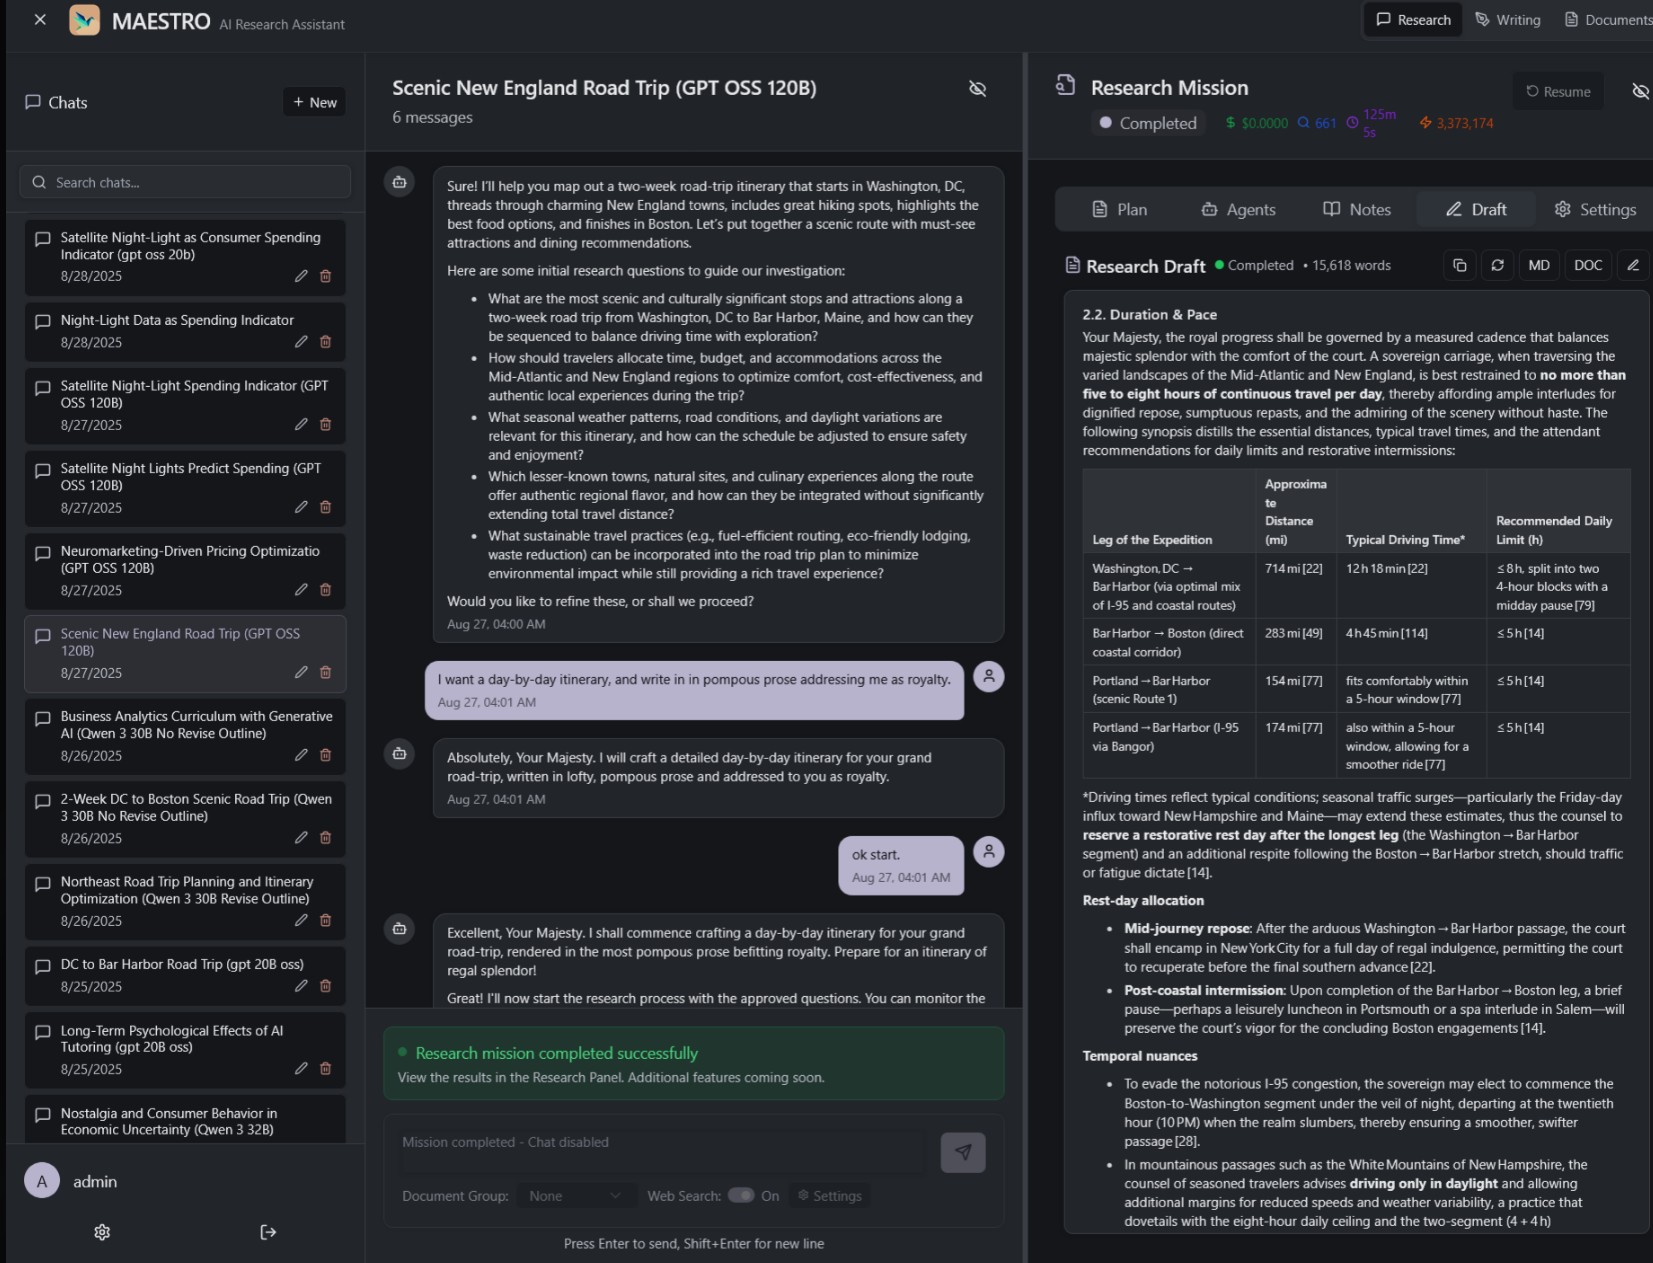This screenshot has width=1653, height=1263.
Task: Delete the Neuromarketing-Driven Pricing chat
Action: [325, 590]
